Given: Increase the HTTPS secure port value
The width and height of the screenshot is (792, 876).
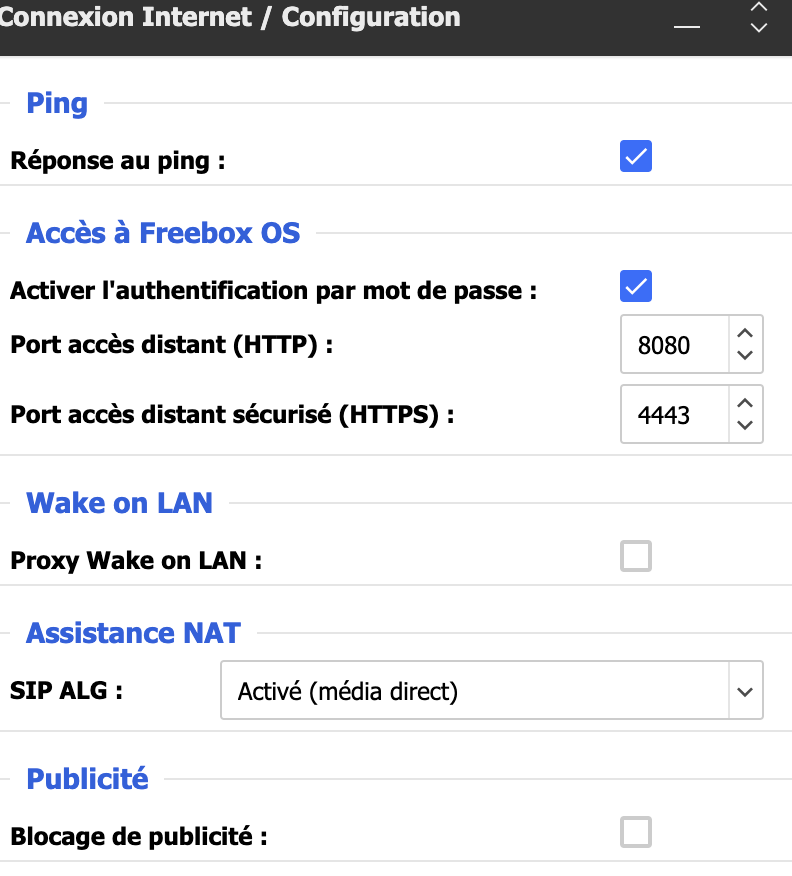Looking at the screenshot, I should coord(744,403).
